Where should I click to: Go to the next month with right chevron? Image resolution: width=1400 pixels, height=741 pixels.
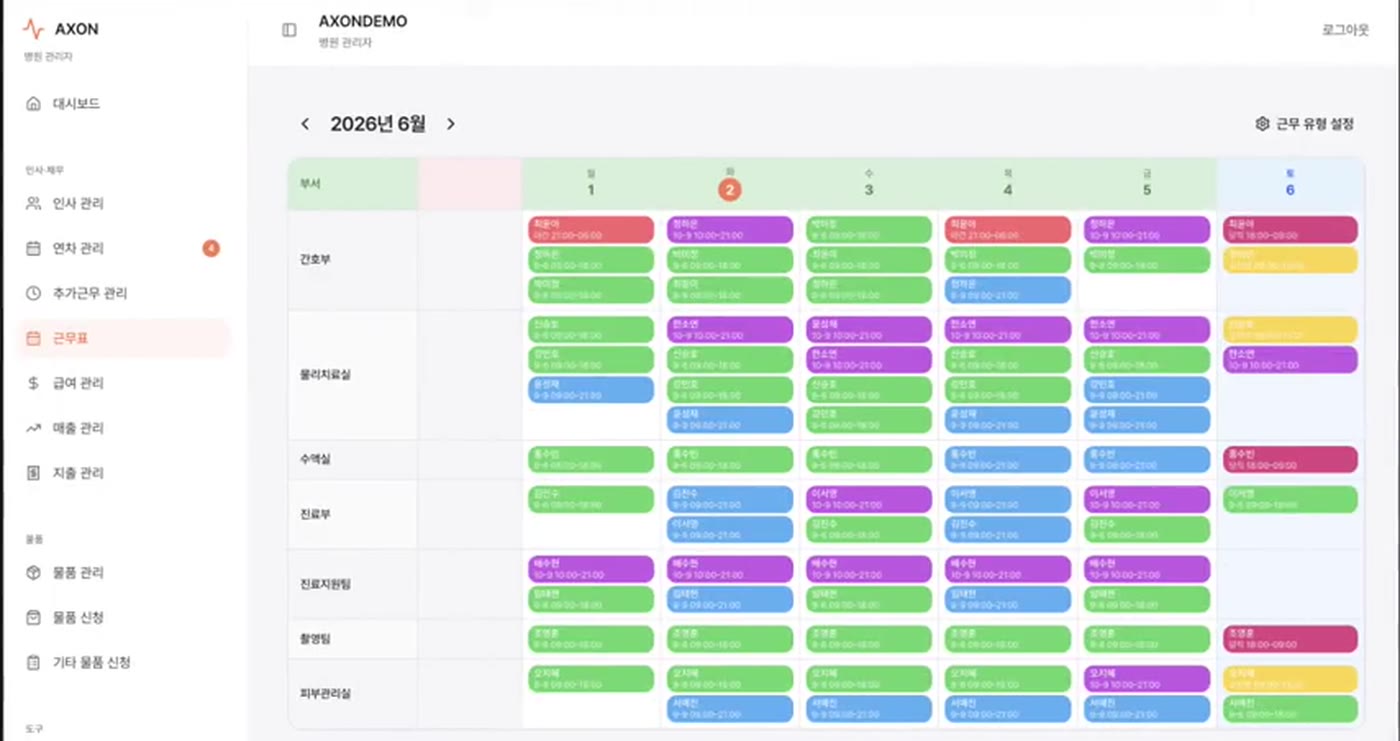pos(451,124)
